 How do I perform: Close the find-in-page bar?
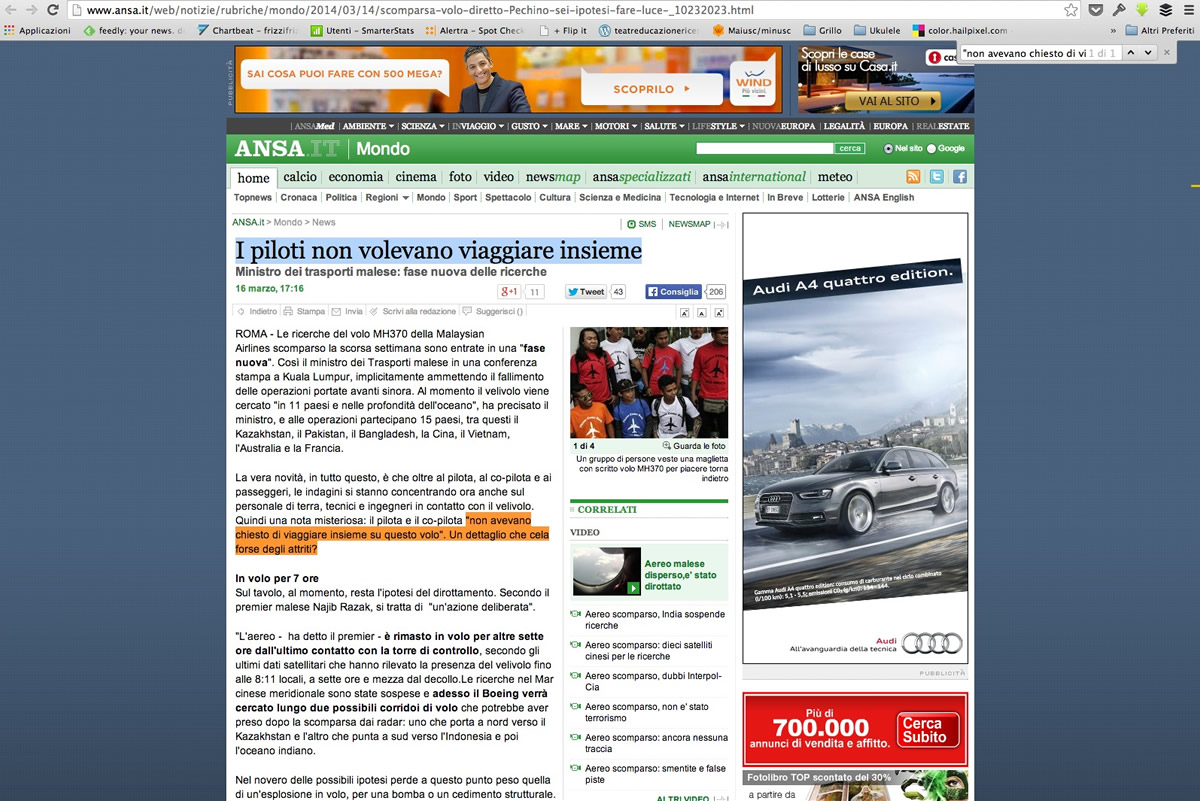point(1167,52)
